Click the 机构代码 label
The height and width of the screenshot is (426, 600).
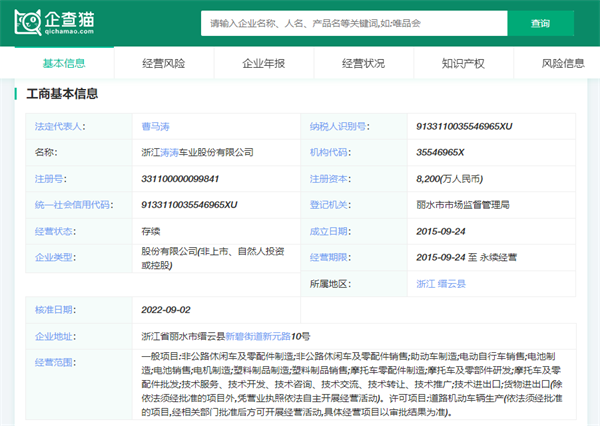330,152
